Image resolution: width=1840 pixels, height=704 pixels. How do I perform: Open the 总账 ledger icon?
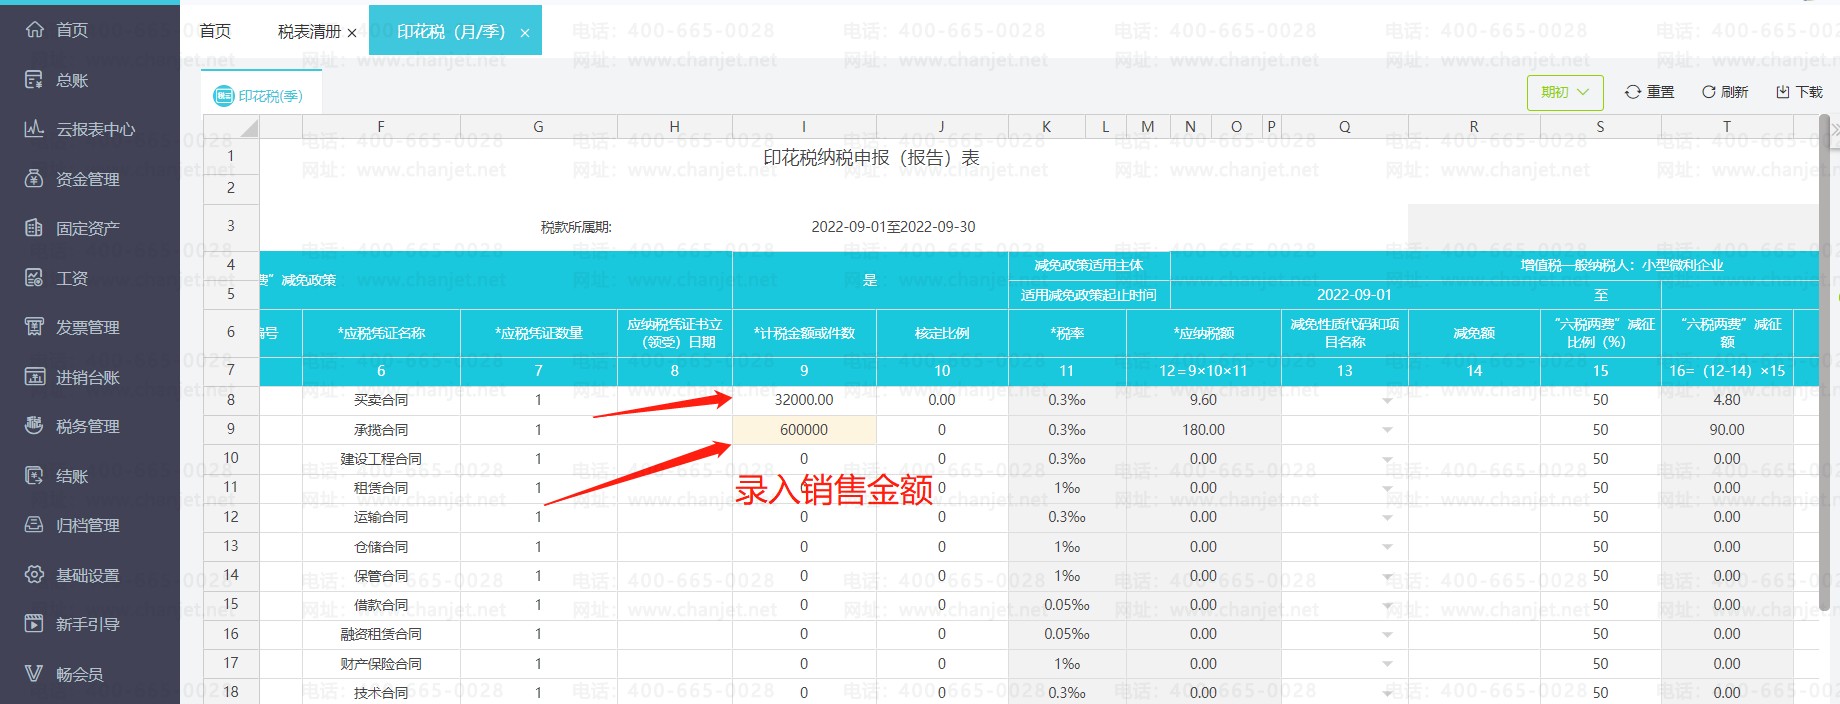pyautogui.click(x=34, y=80)
